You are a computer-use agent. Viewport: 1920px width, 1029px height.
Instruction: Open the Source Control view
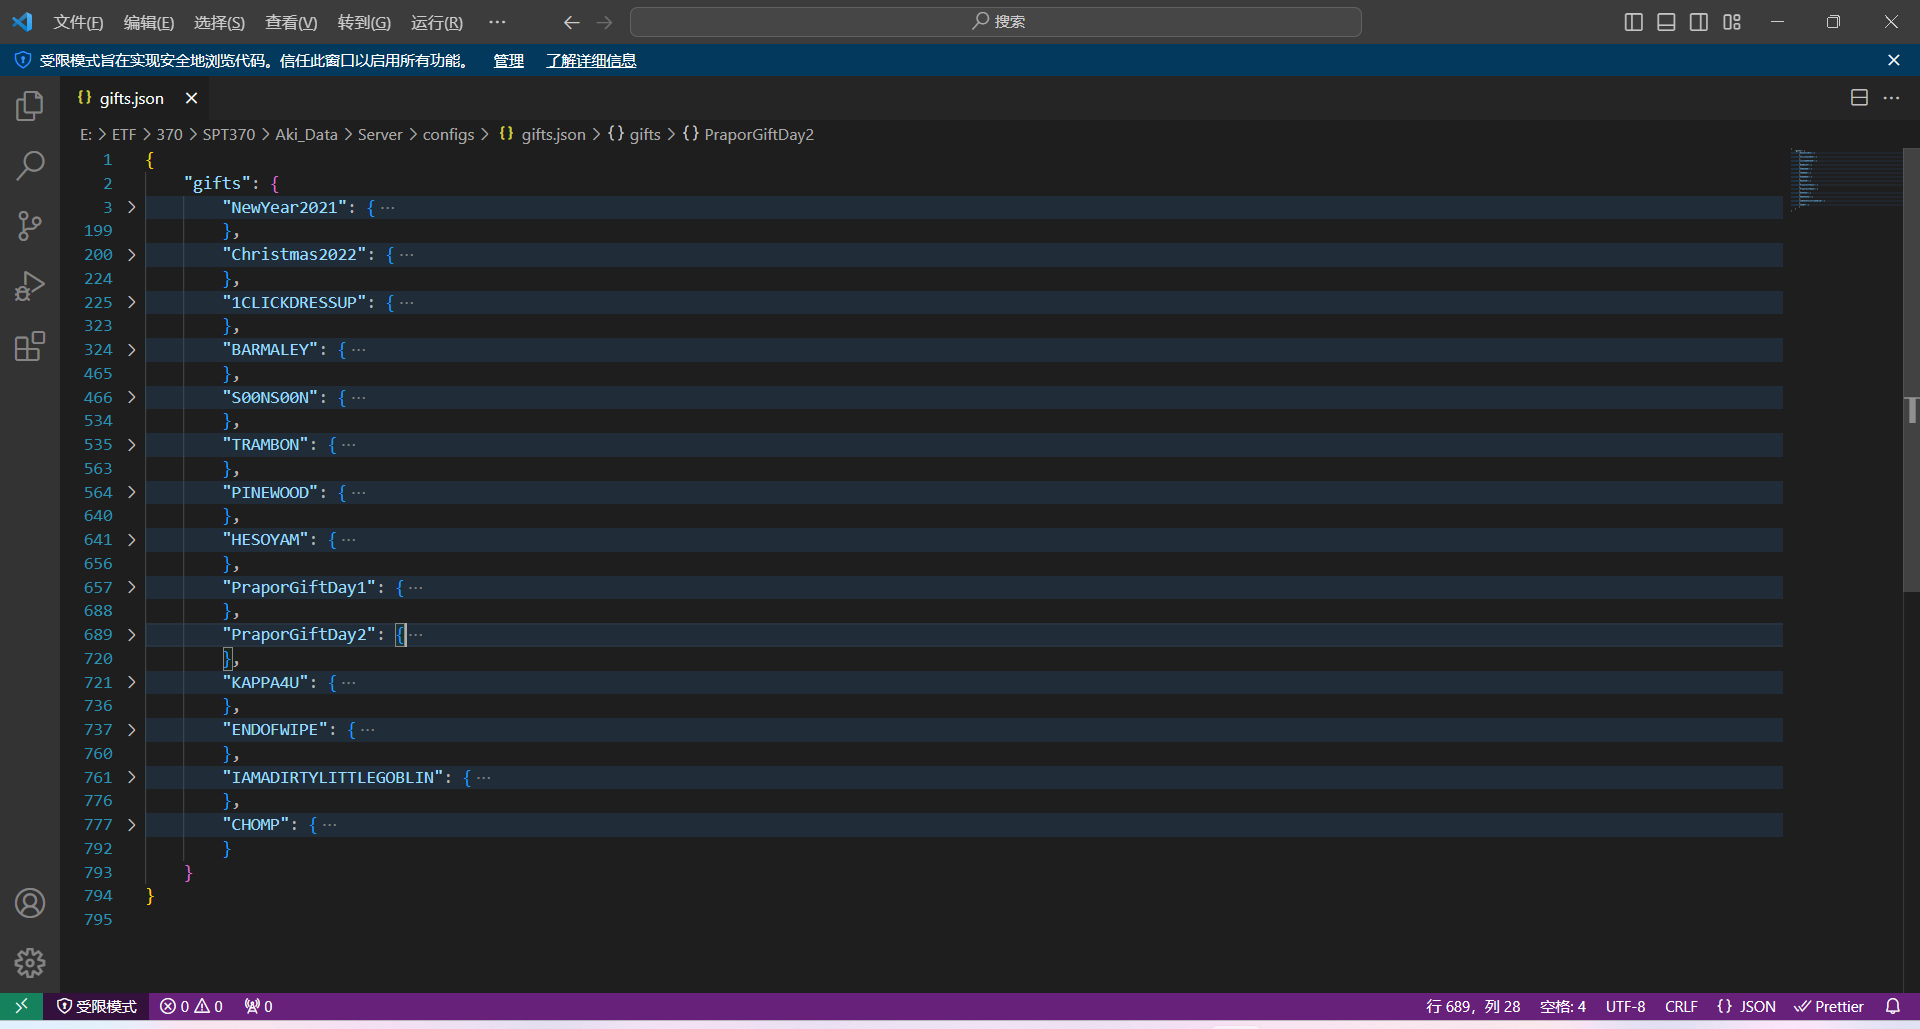(x=30, y=226)
